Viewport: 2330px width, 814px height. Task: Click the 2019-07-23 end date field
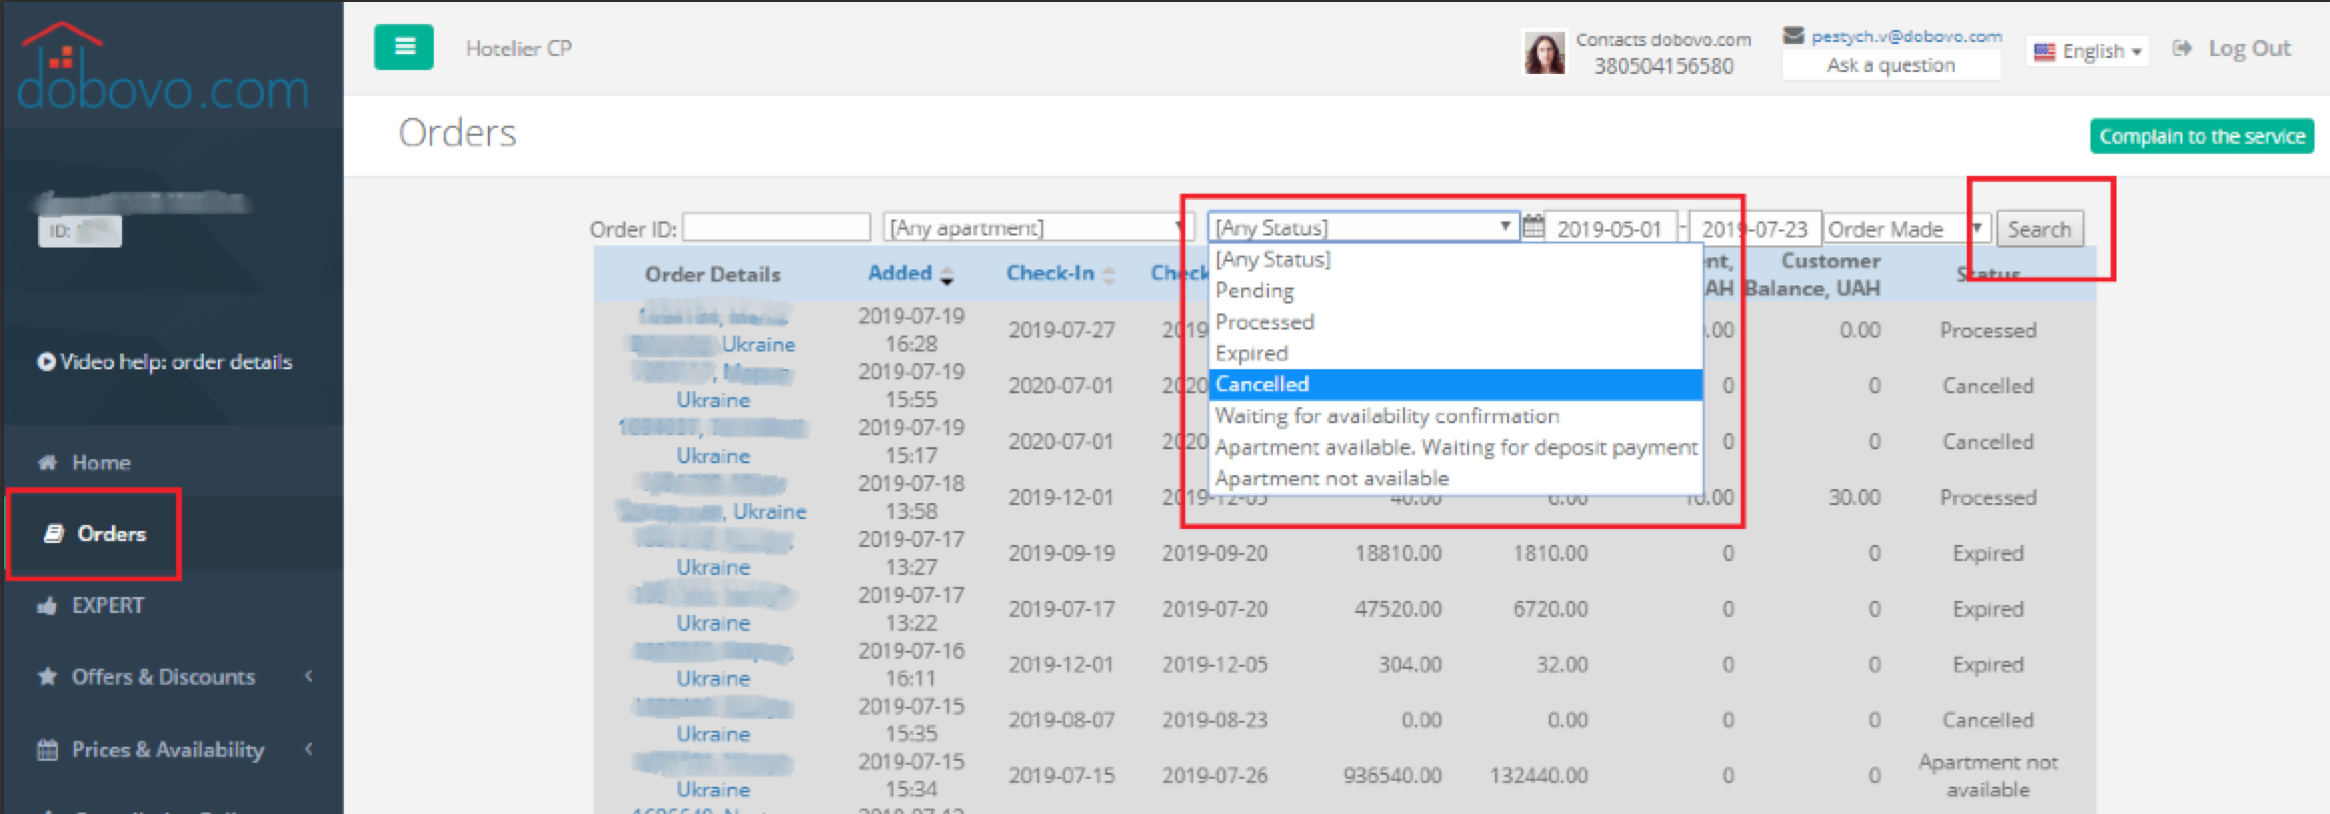[1755, 229]
